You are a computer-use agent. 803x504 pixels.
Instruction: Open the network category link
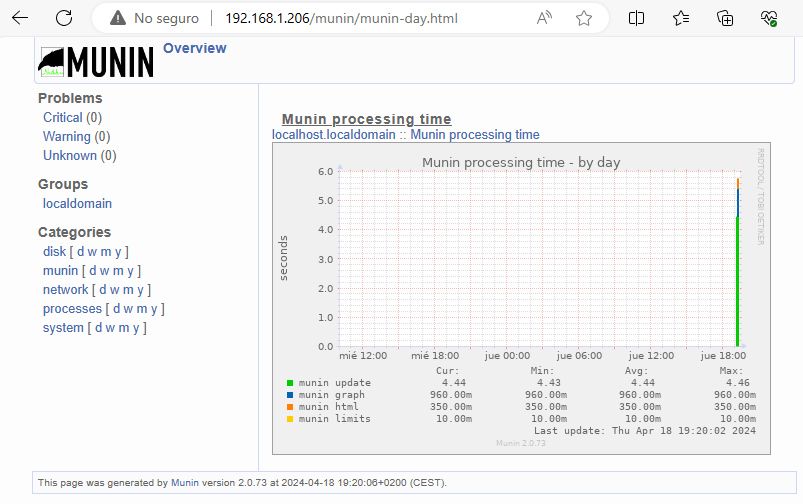click(65, 289)
